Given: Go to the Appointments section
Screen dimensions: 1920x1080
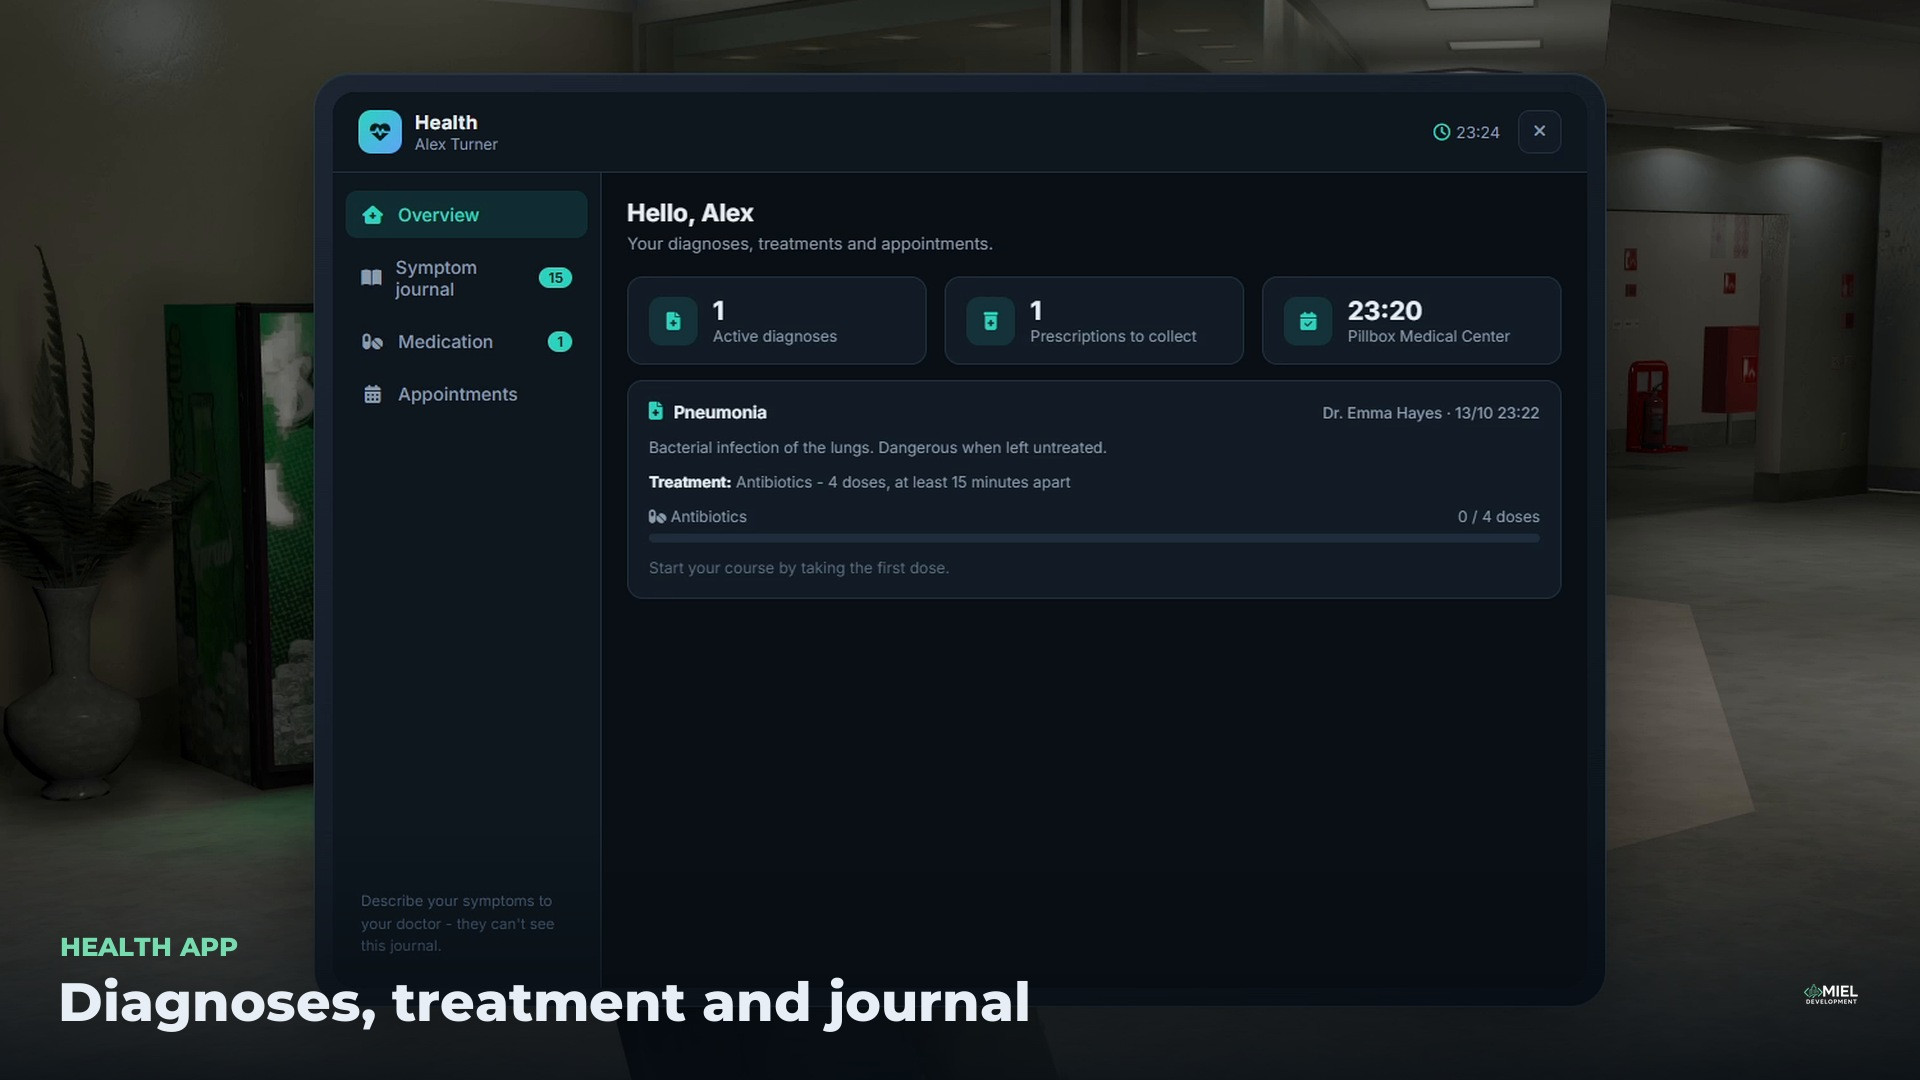Looking at the screenshot, I should tap(466, 394).
